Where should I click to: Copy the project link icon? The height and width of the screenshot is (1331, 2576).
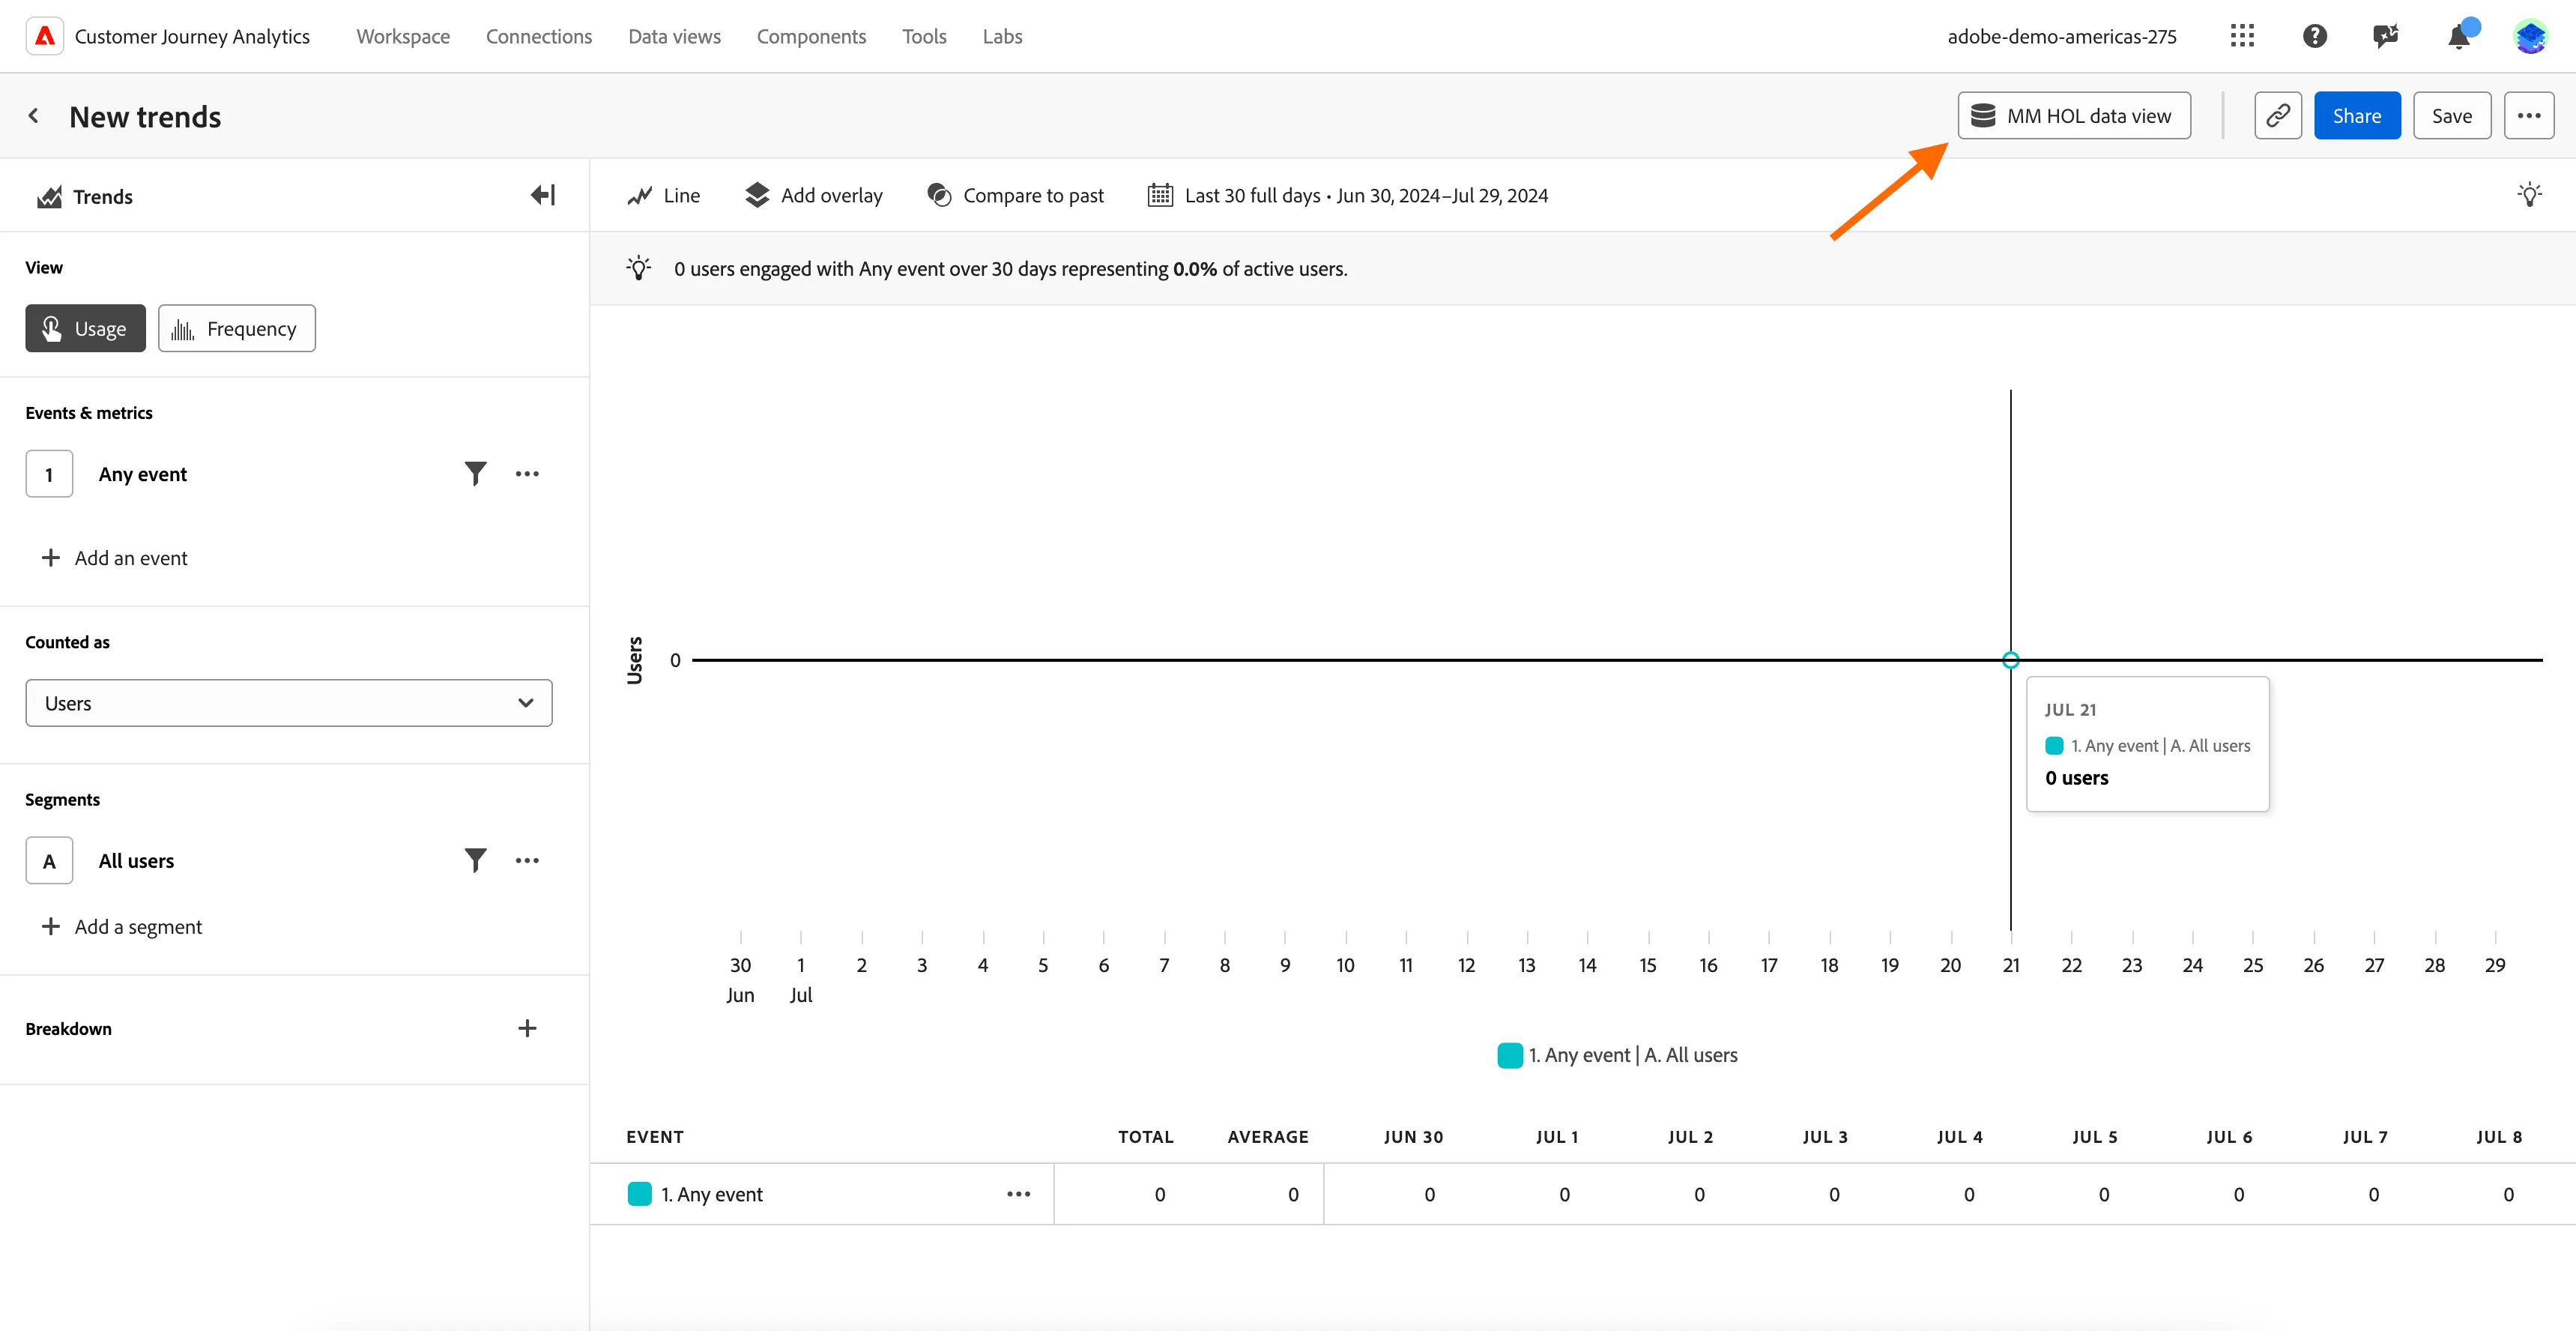point(2277,116)
